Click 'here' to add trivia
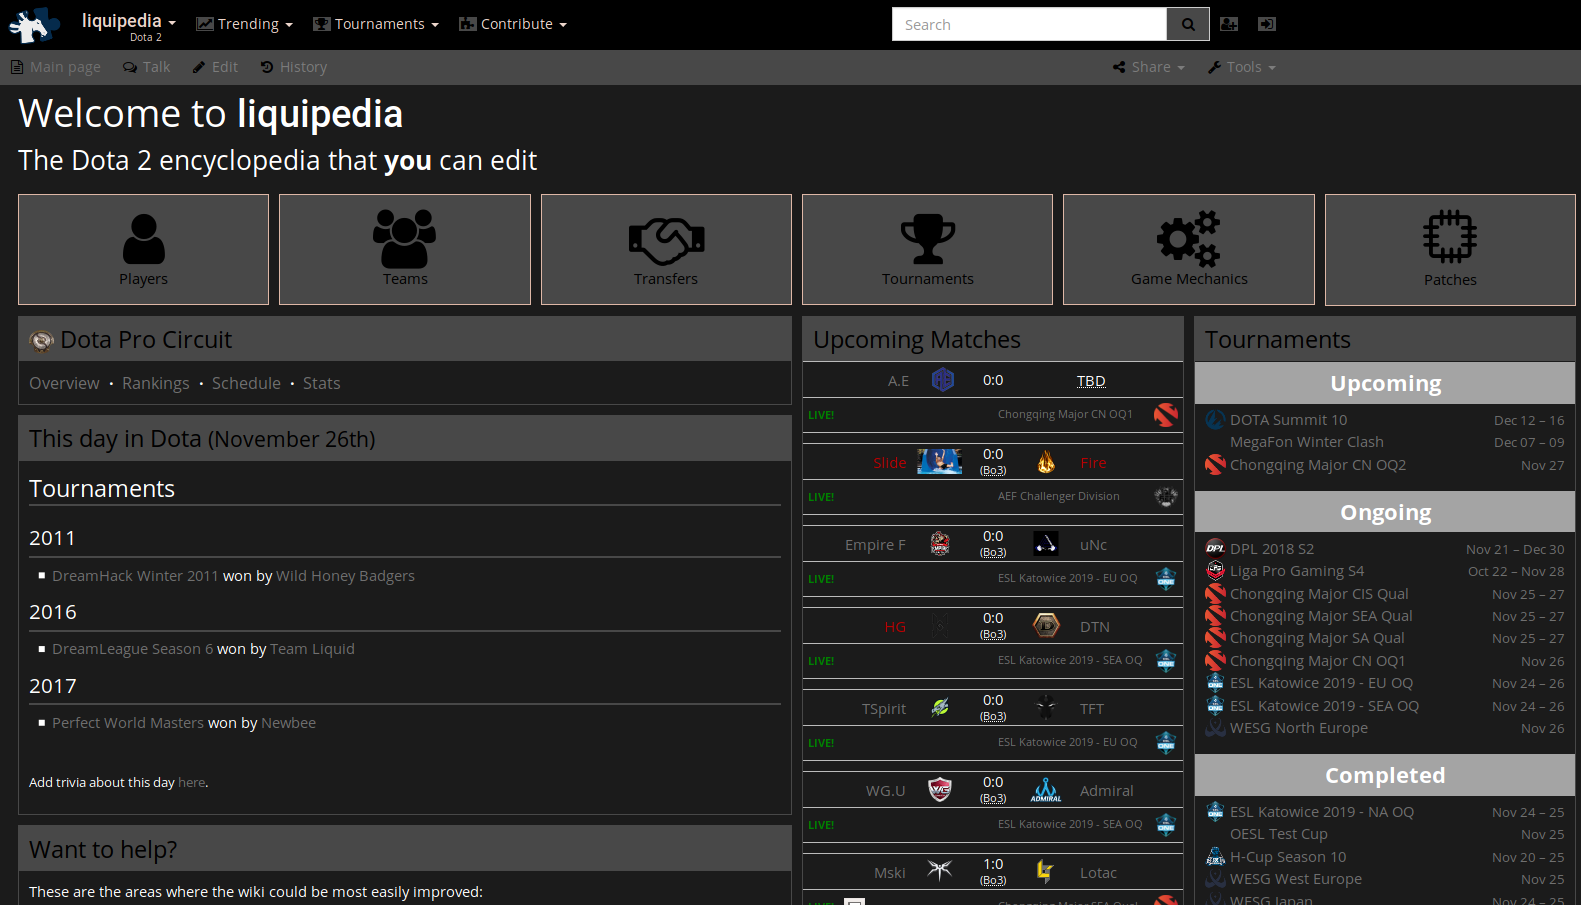Screen dimensions: 1581x905 pyautogui.click(x=192, y=783)
